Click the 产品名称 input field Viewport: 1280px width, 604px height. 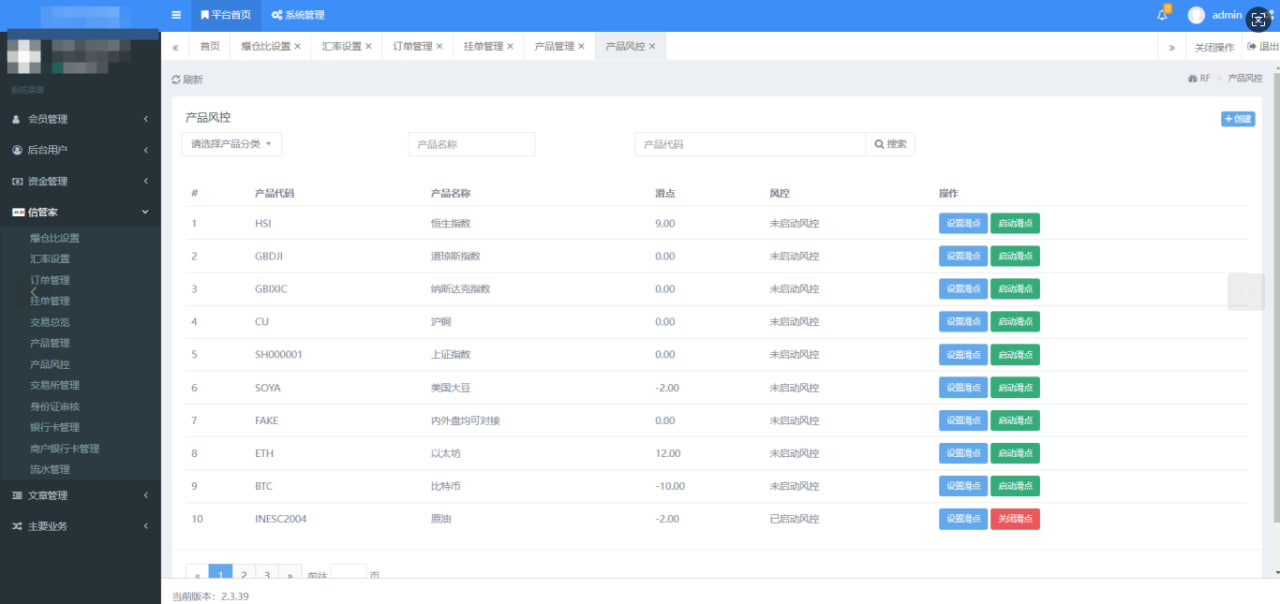pyautogui.click(x=471, y=144)
